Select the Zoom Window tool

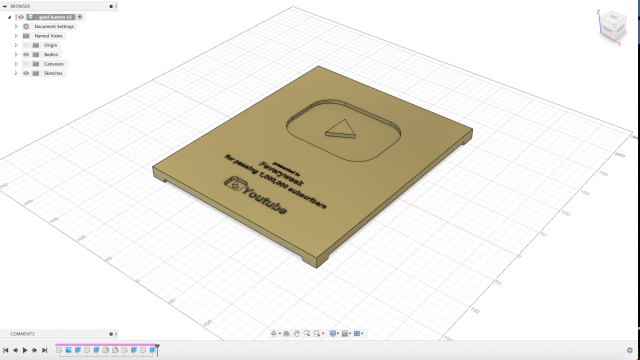coord(317,333)
